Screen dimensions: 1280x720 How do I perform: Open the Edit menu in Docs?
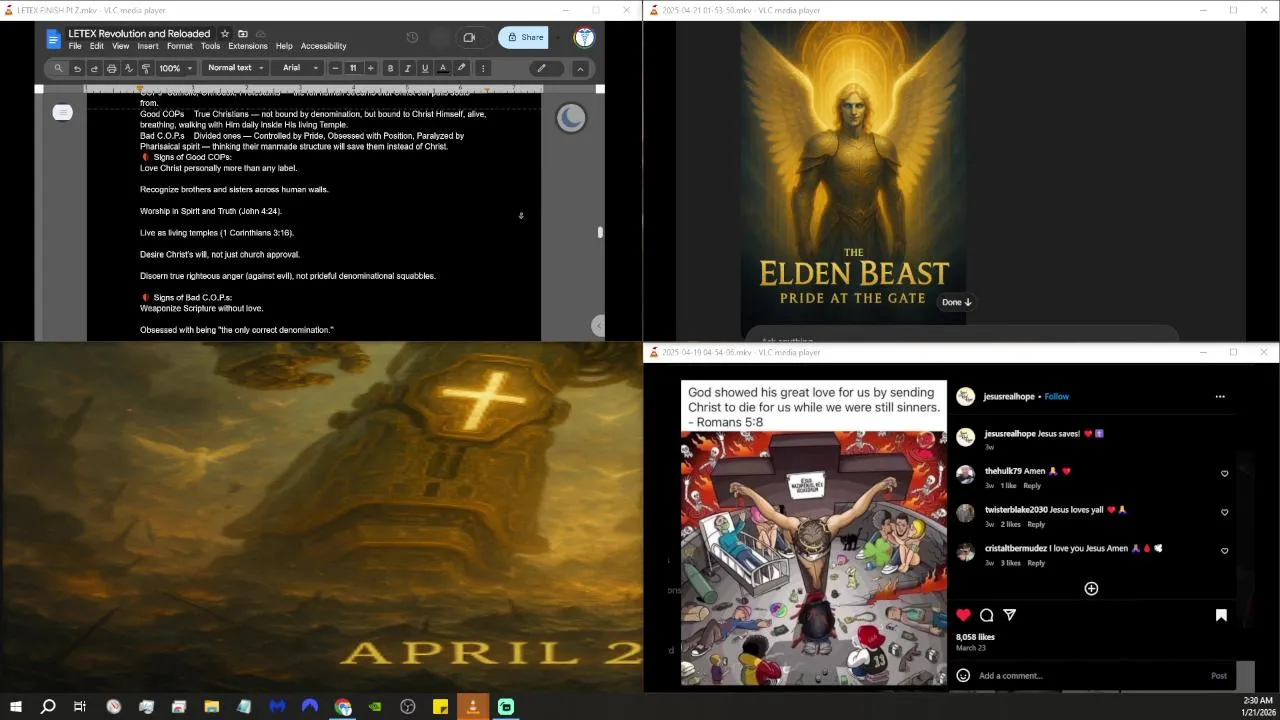pos(97,46)
